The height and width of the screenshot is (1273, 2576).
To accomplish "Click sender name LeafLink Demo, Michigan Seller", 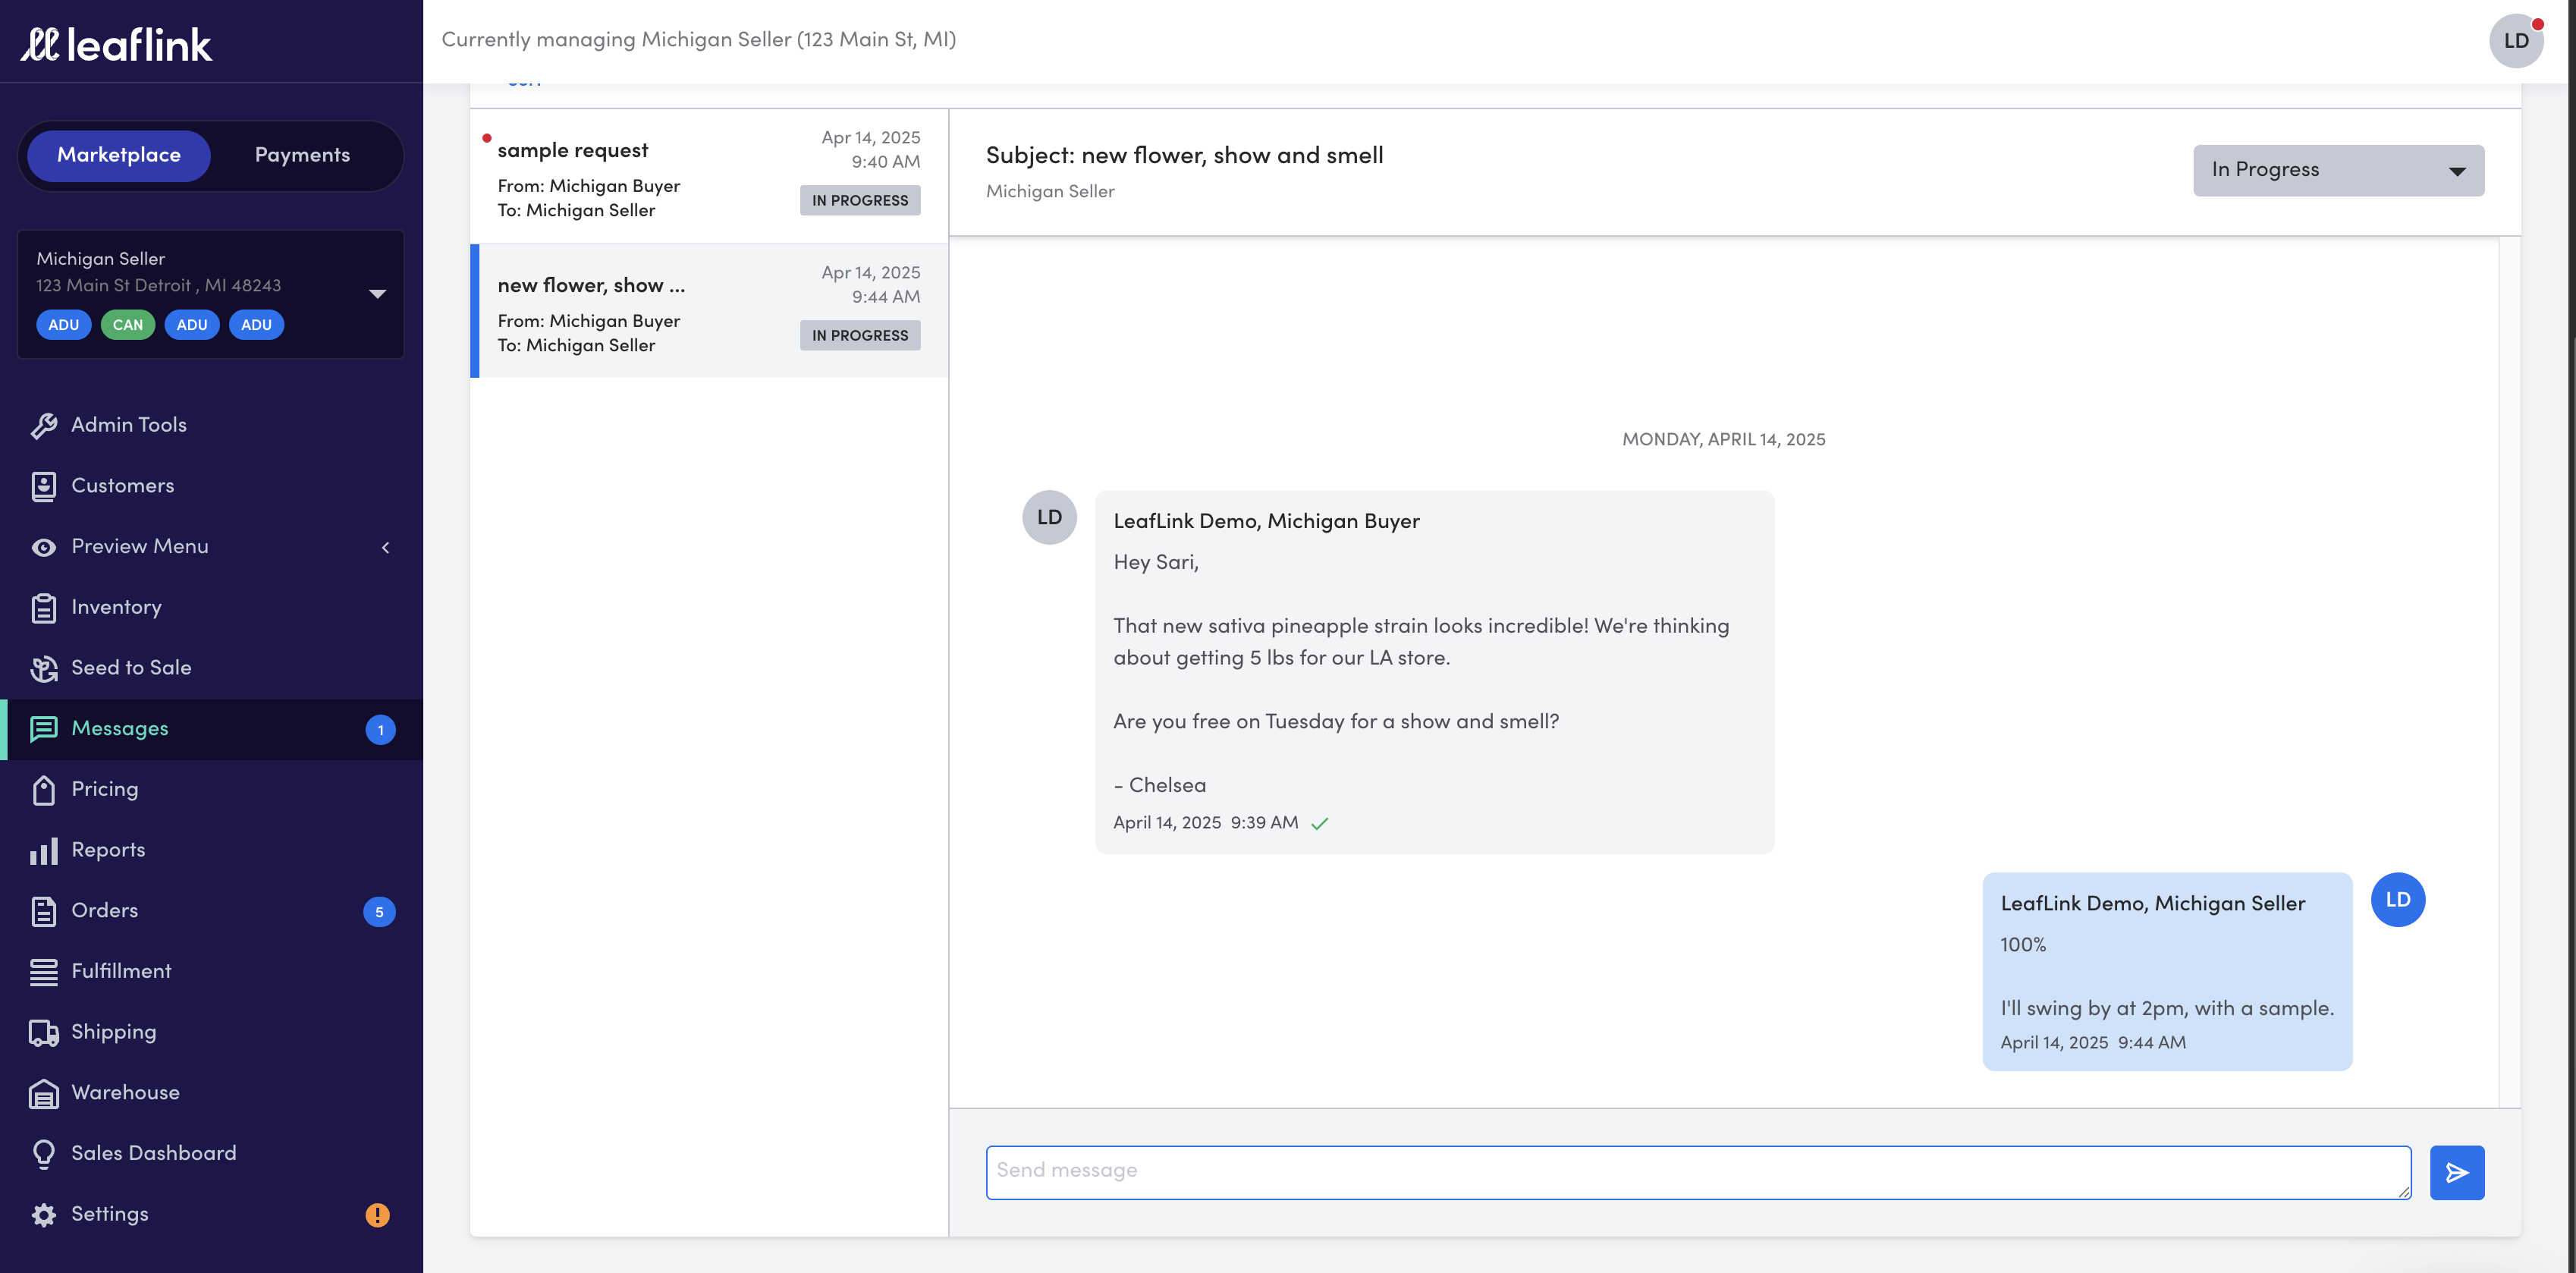I will click(x=2152, y=904).
